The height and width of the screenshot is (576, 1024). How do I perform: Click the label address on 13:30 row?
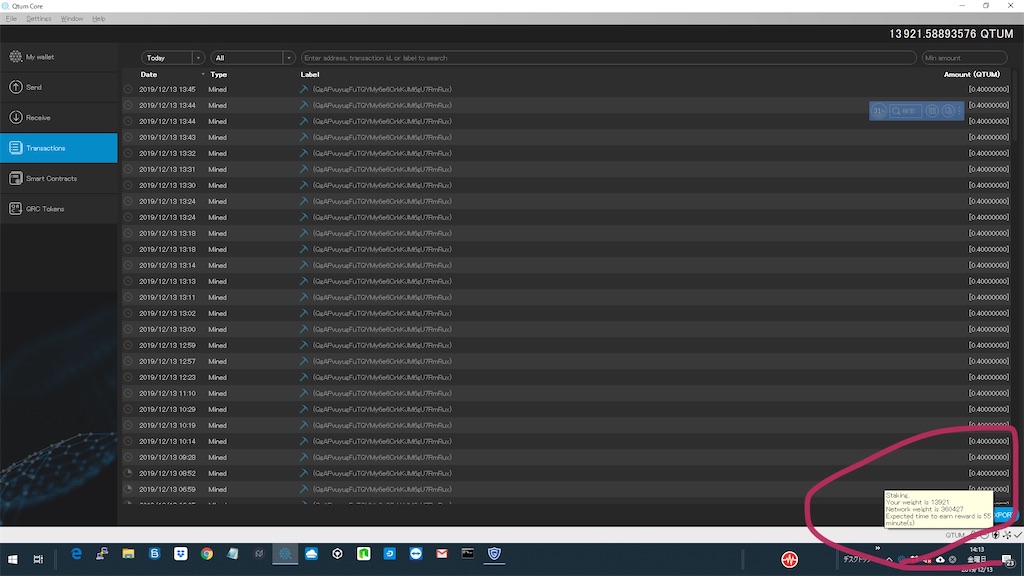(x=382, y=185)
